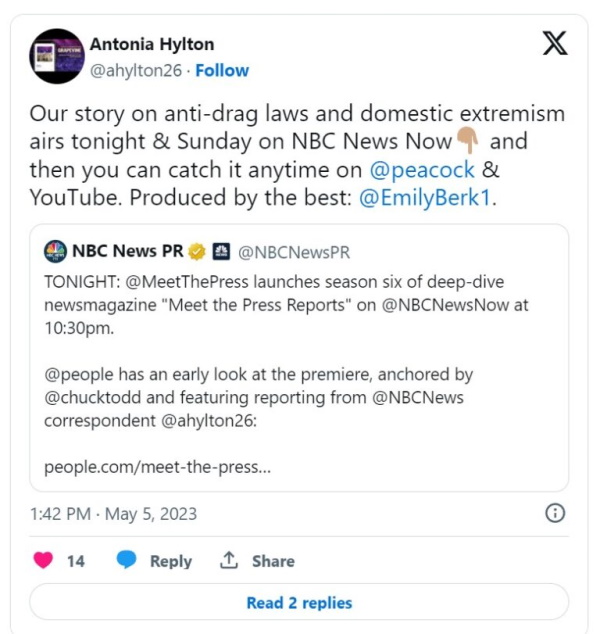
Task: Click the NBC News PR peacock avatar
Action: (x=55, y=251)
